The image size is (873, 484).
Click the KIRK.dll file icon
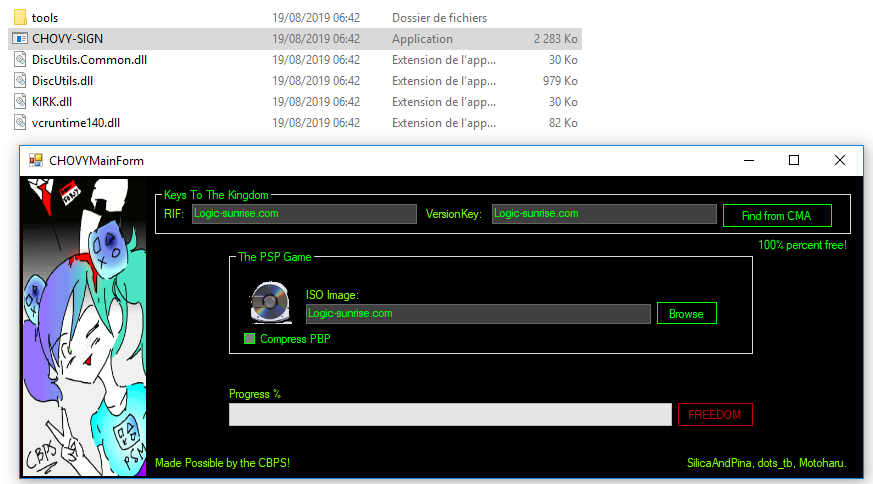[x=20, y=102]
